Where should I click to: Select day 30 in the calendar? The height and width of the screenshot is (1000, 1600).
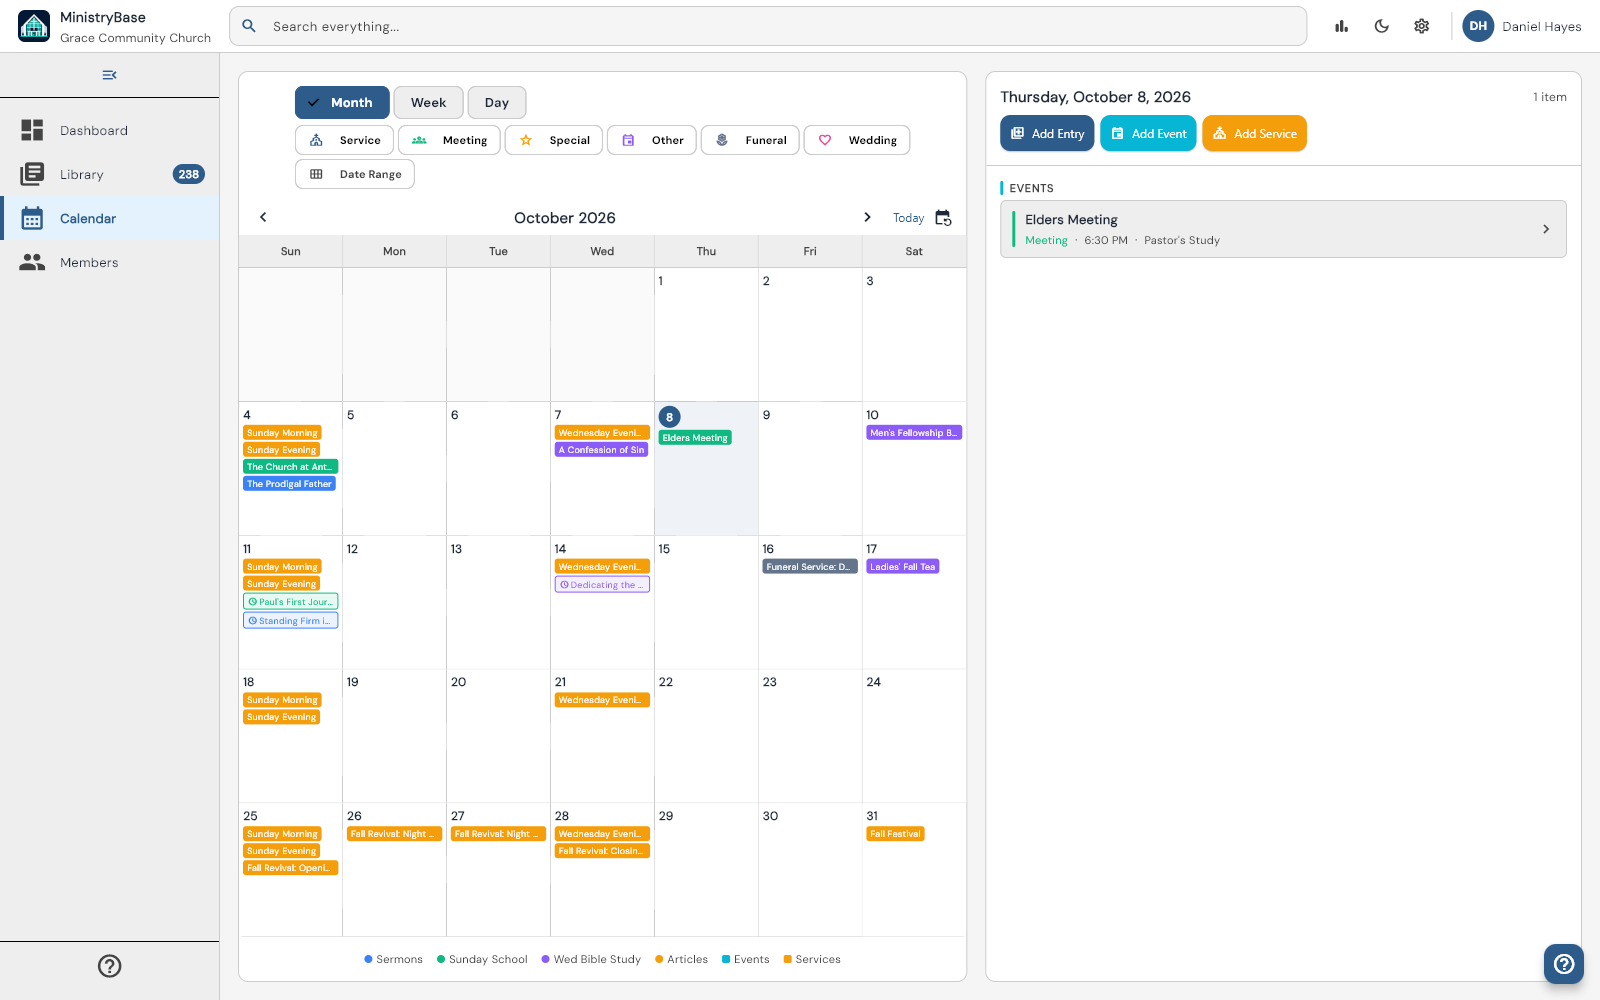pos(810,870)
